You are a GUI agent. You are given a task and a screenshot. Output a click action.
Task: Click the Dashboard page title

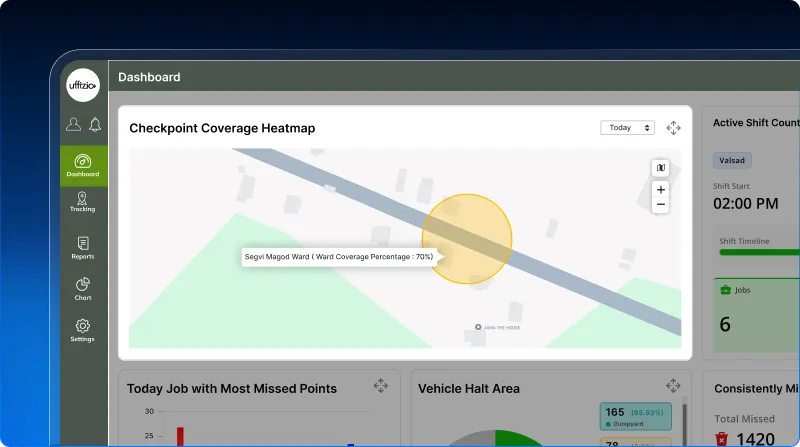pyautogui.click(x=149, y=77)
